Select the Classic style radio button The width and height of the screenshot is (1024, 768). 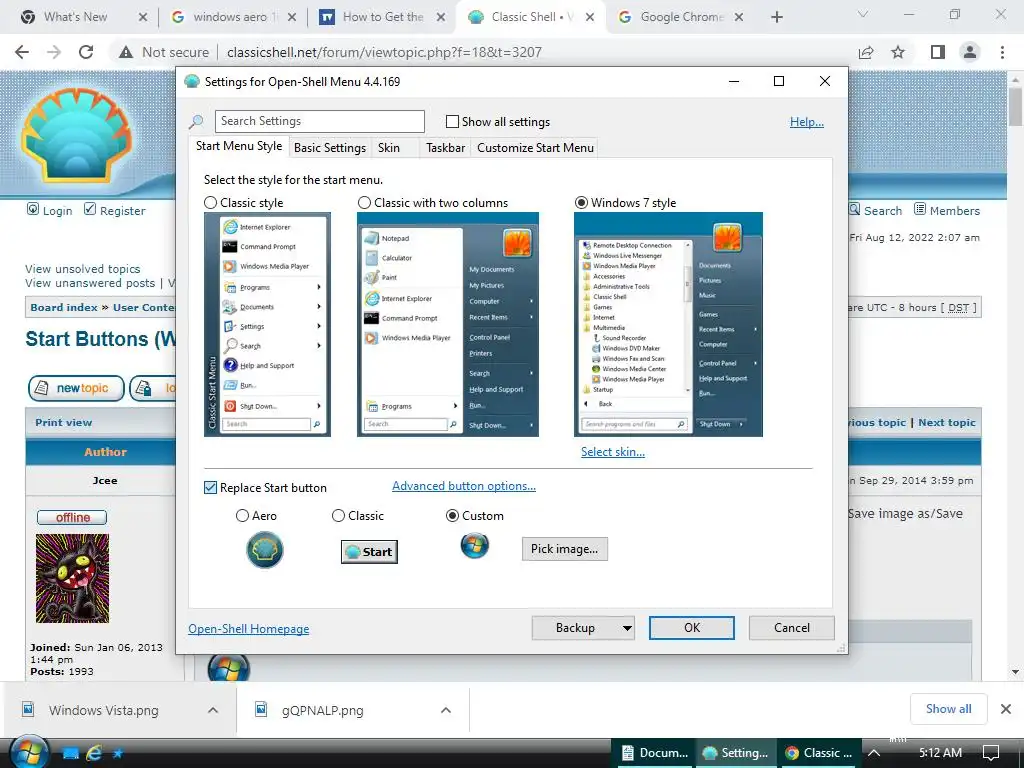(210, 203)
